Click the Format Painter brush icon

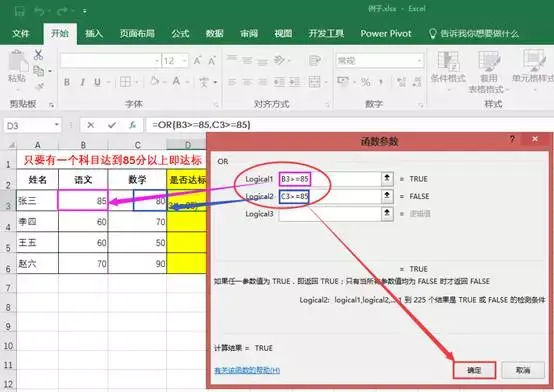[x=40, y=87]
